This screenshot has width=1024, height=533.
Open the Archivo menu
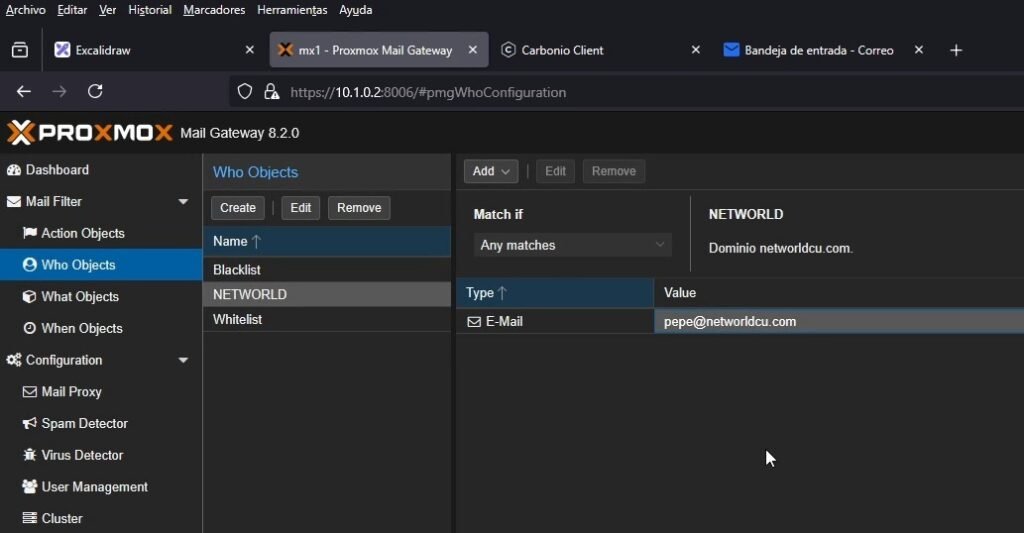pyautogui.click(x=25, y=10)
